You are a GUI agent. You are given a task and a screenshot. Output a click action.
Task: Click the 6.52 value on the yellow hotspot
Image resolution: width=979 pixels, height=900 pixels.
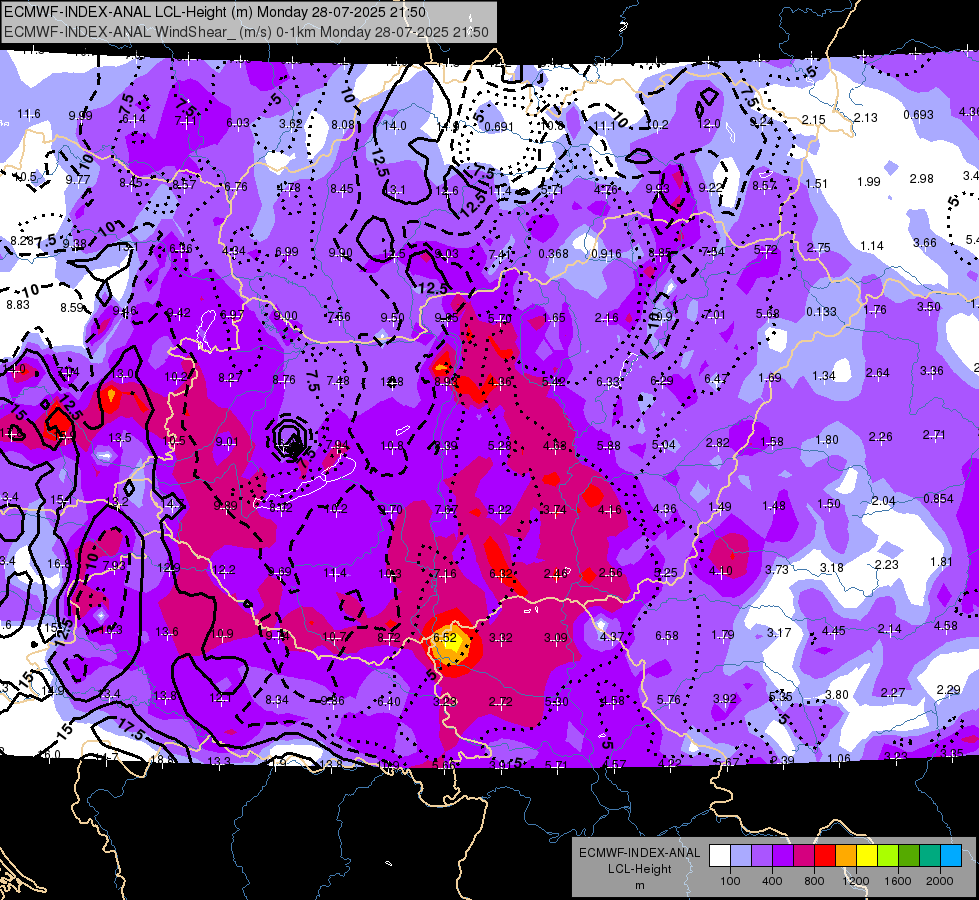[x=445, y=637]
